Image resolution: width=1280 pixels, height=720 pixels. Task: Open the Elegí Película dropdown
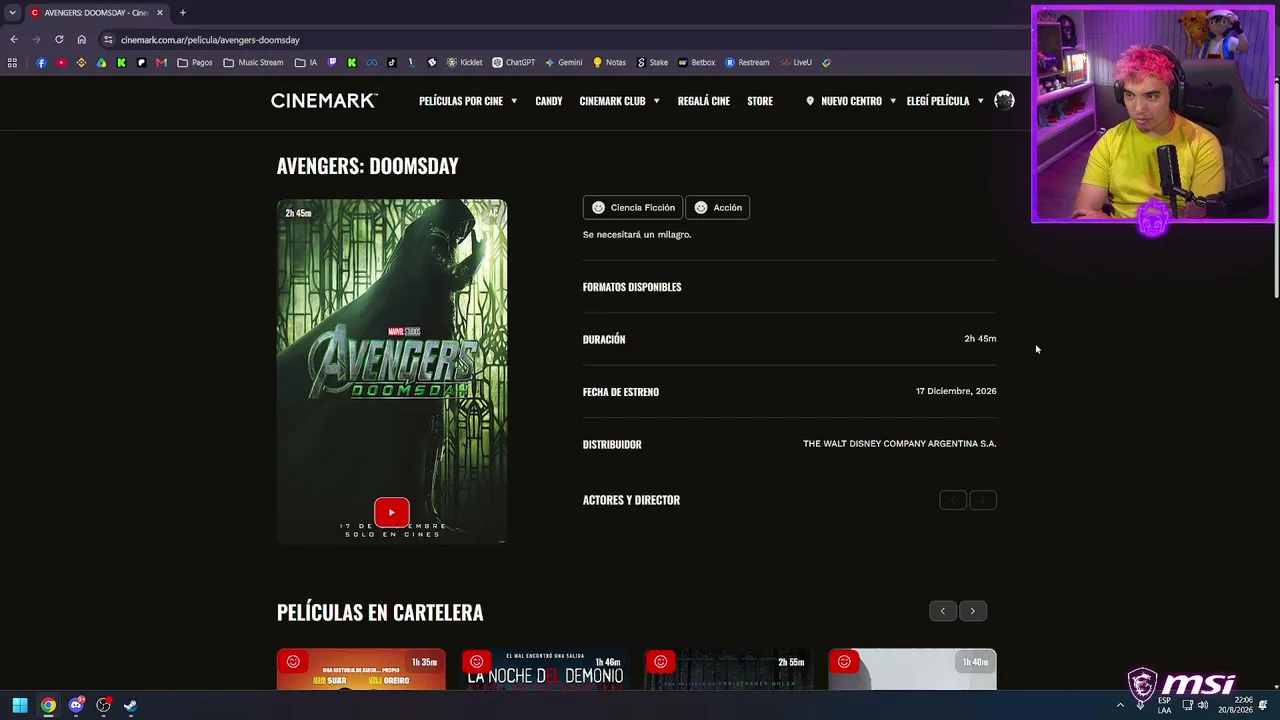point(945,101)
